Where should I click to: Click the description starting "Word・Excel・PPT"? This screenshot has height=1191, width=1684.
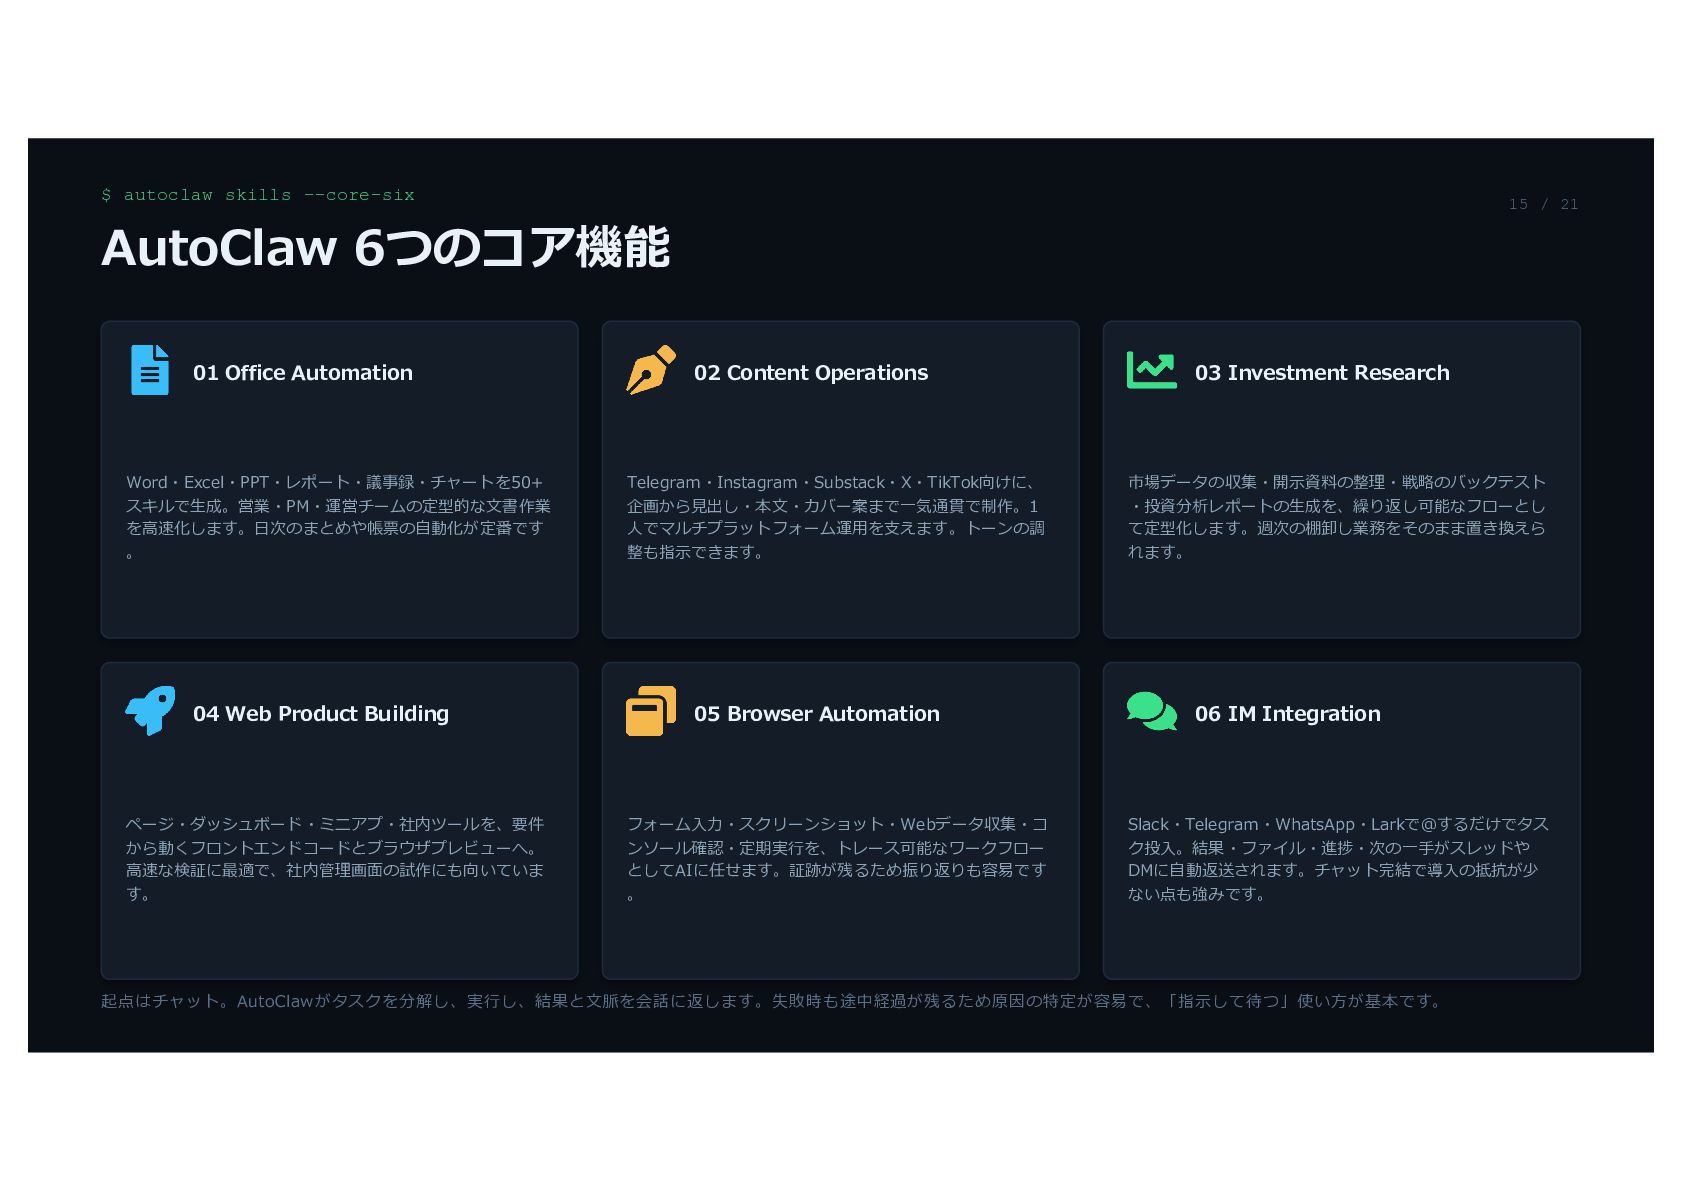[338, 517]
